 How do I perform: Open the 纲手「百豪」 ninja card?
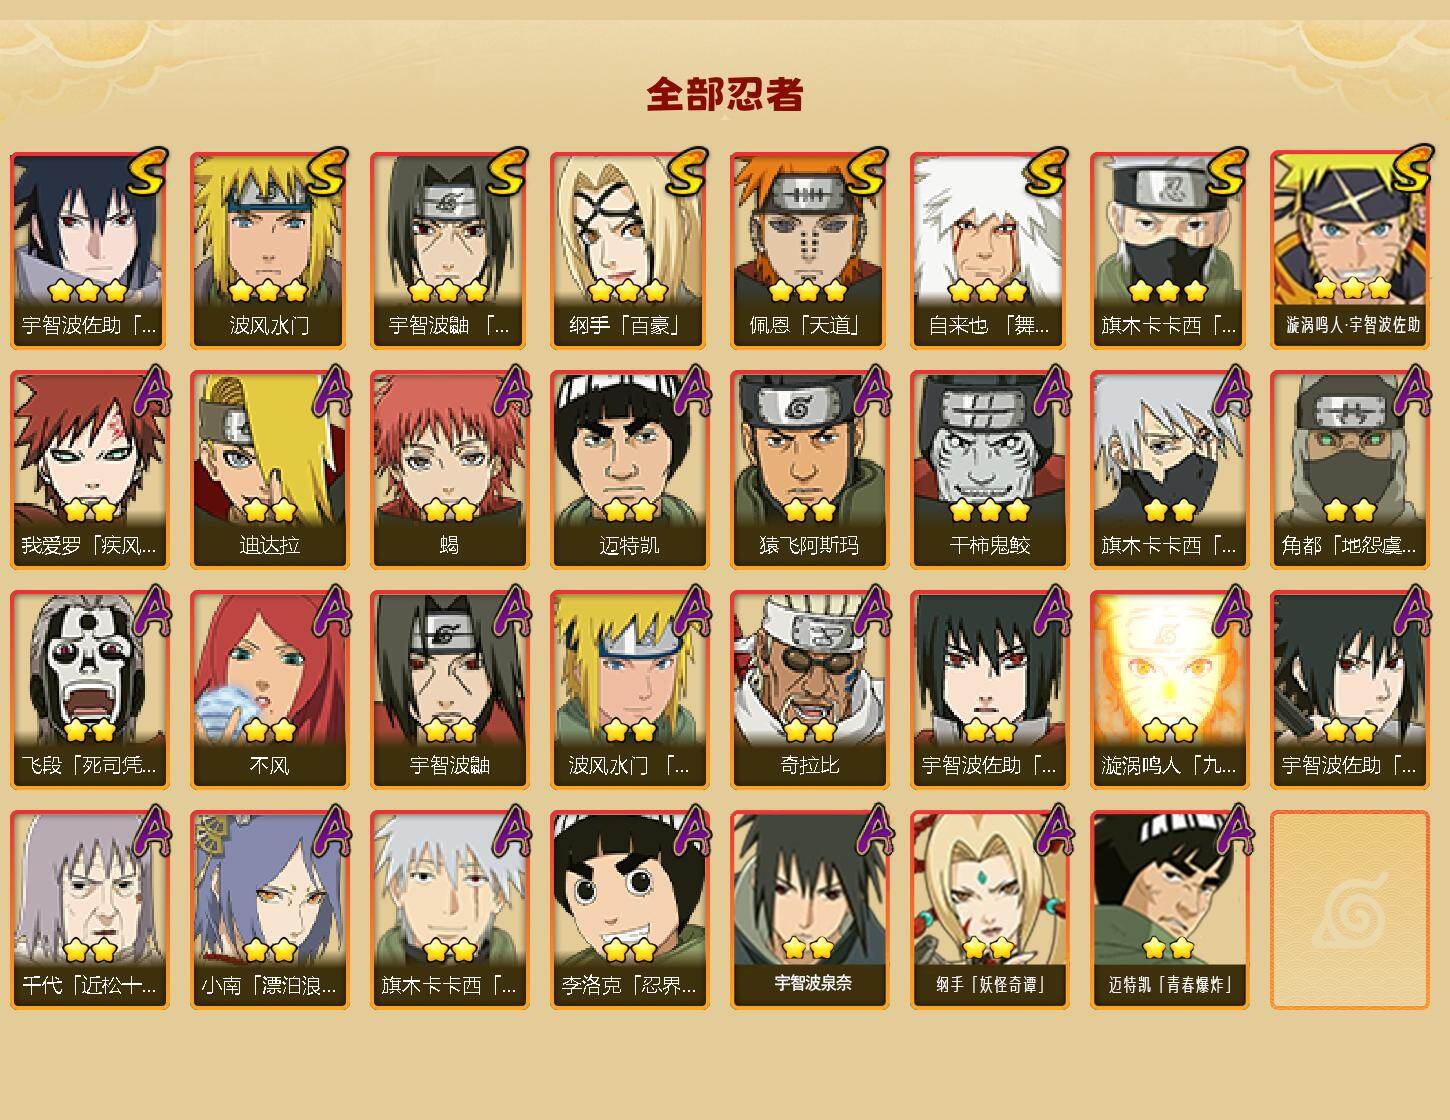point(629,250)
